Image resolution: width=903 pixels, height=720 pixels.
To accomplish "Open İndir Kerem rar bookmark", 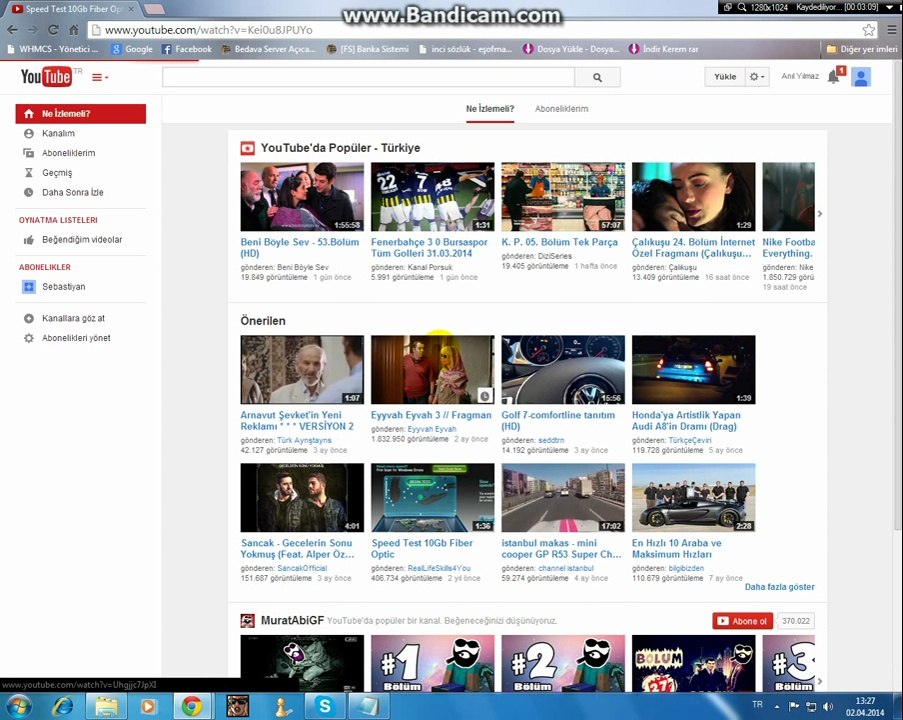I will 663,49.
